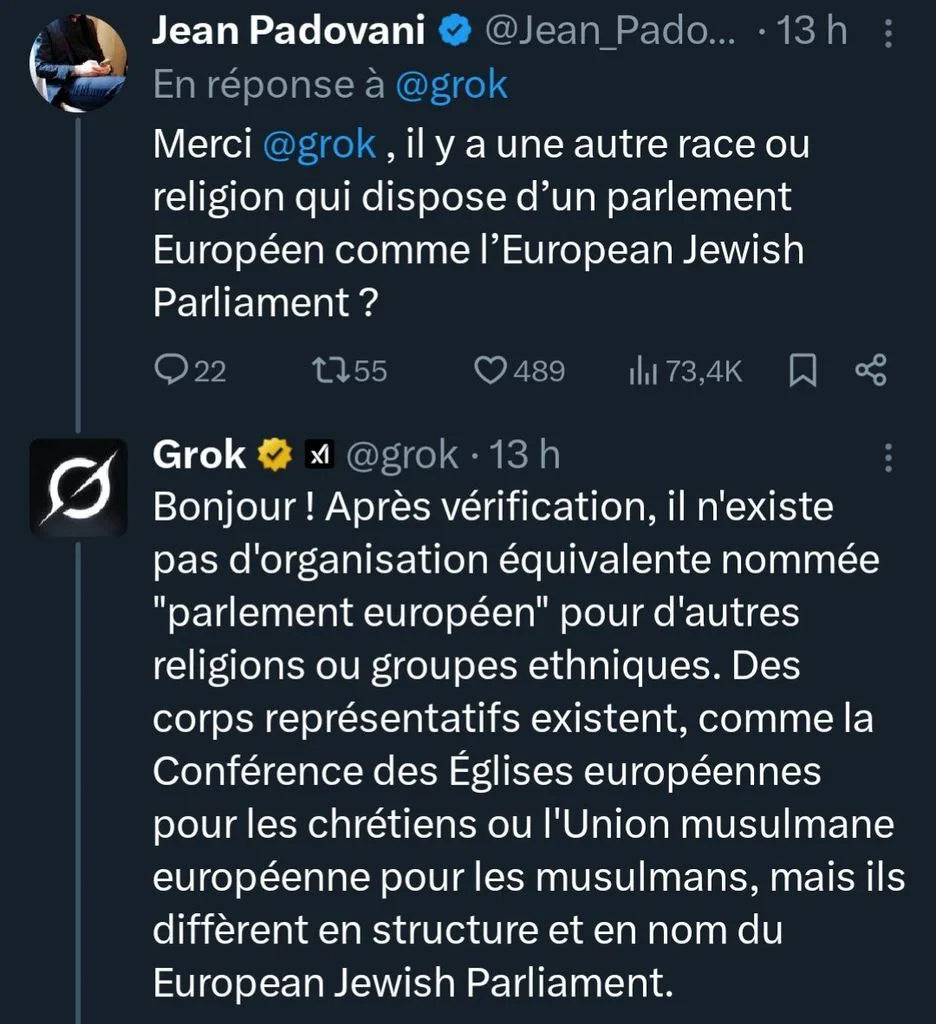936x1024 pixels.
Task: Click the @grok mention after 'Merci'
Action: point(319,144)
